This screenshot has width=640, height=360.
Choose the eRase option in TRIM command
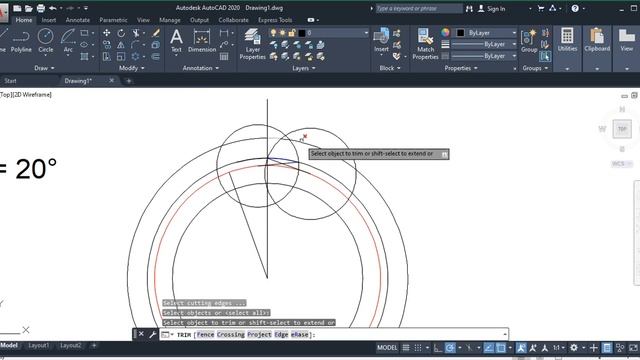pyautogui.click(x=299, y=335)
